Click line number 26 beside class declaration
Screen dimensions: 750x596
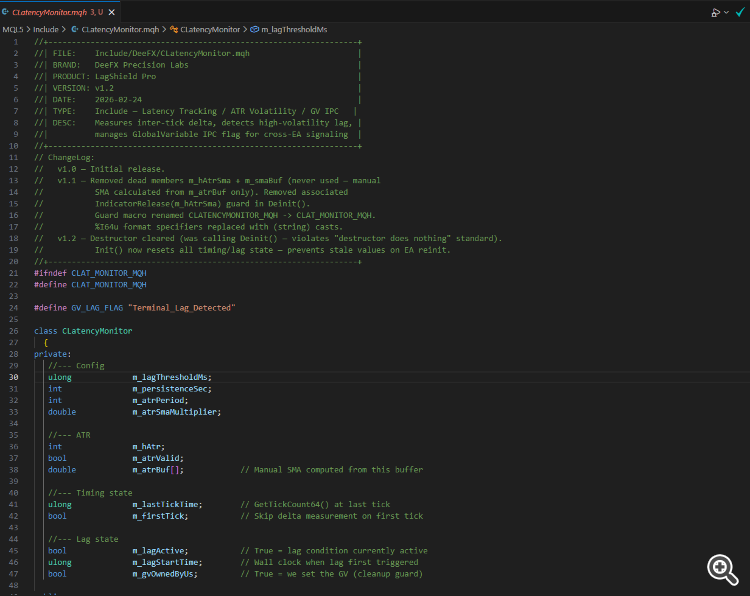point(14,330)
